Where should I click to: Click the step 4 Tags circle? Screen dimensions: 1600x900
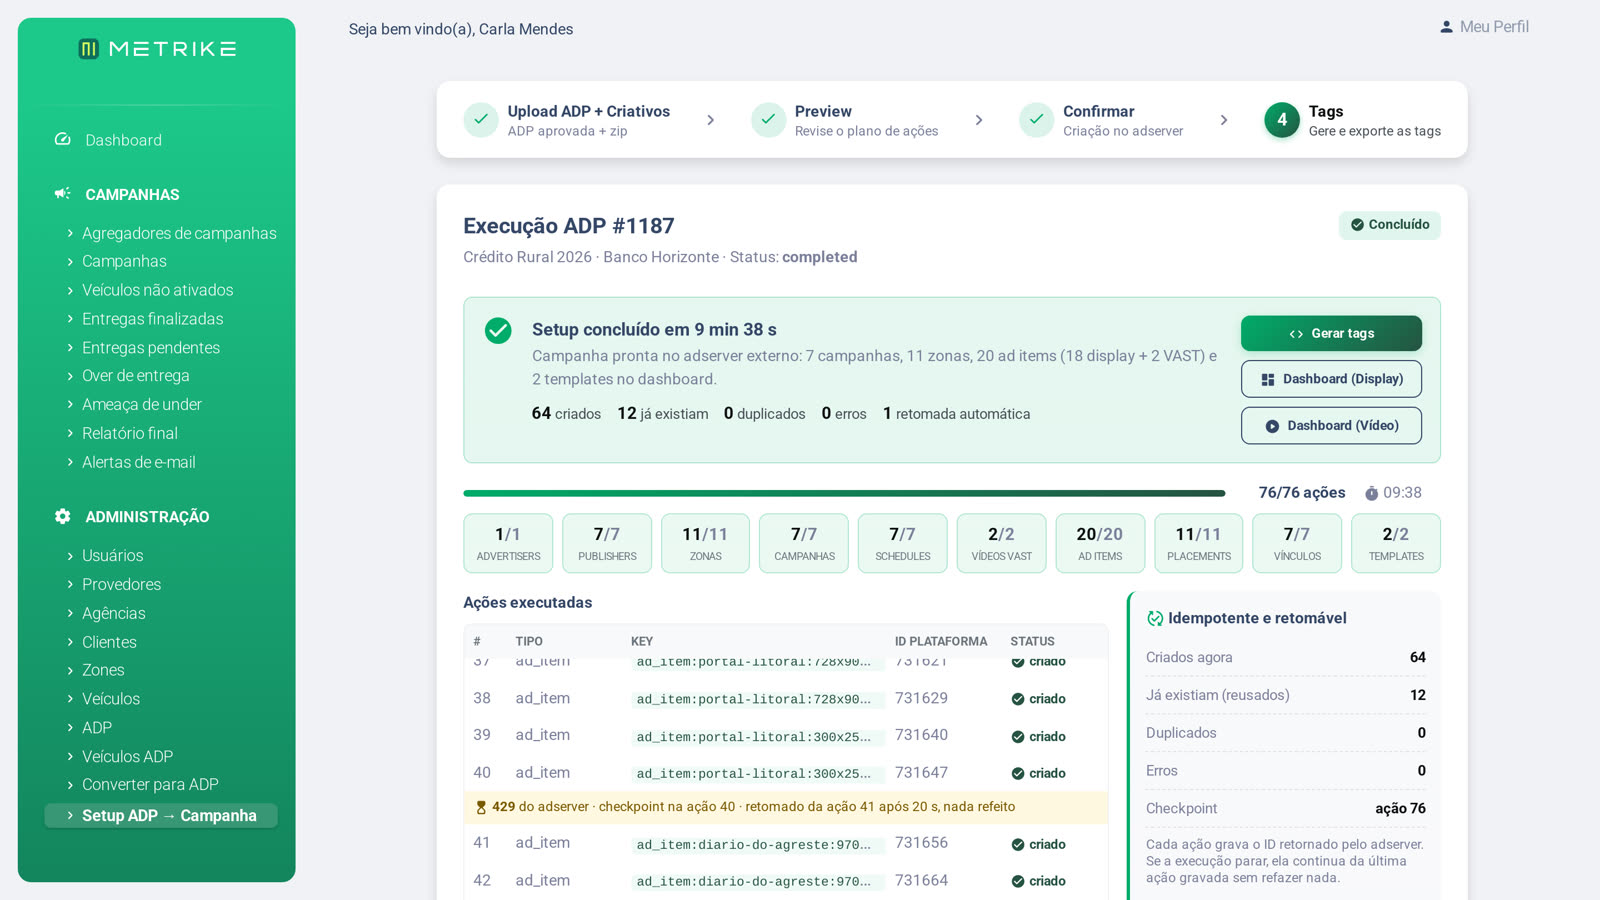point(1282,120)
